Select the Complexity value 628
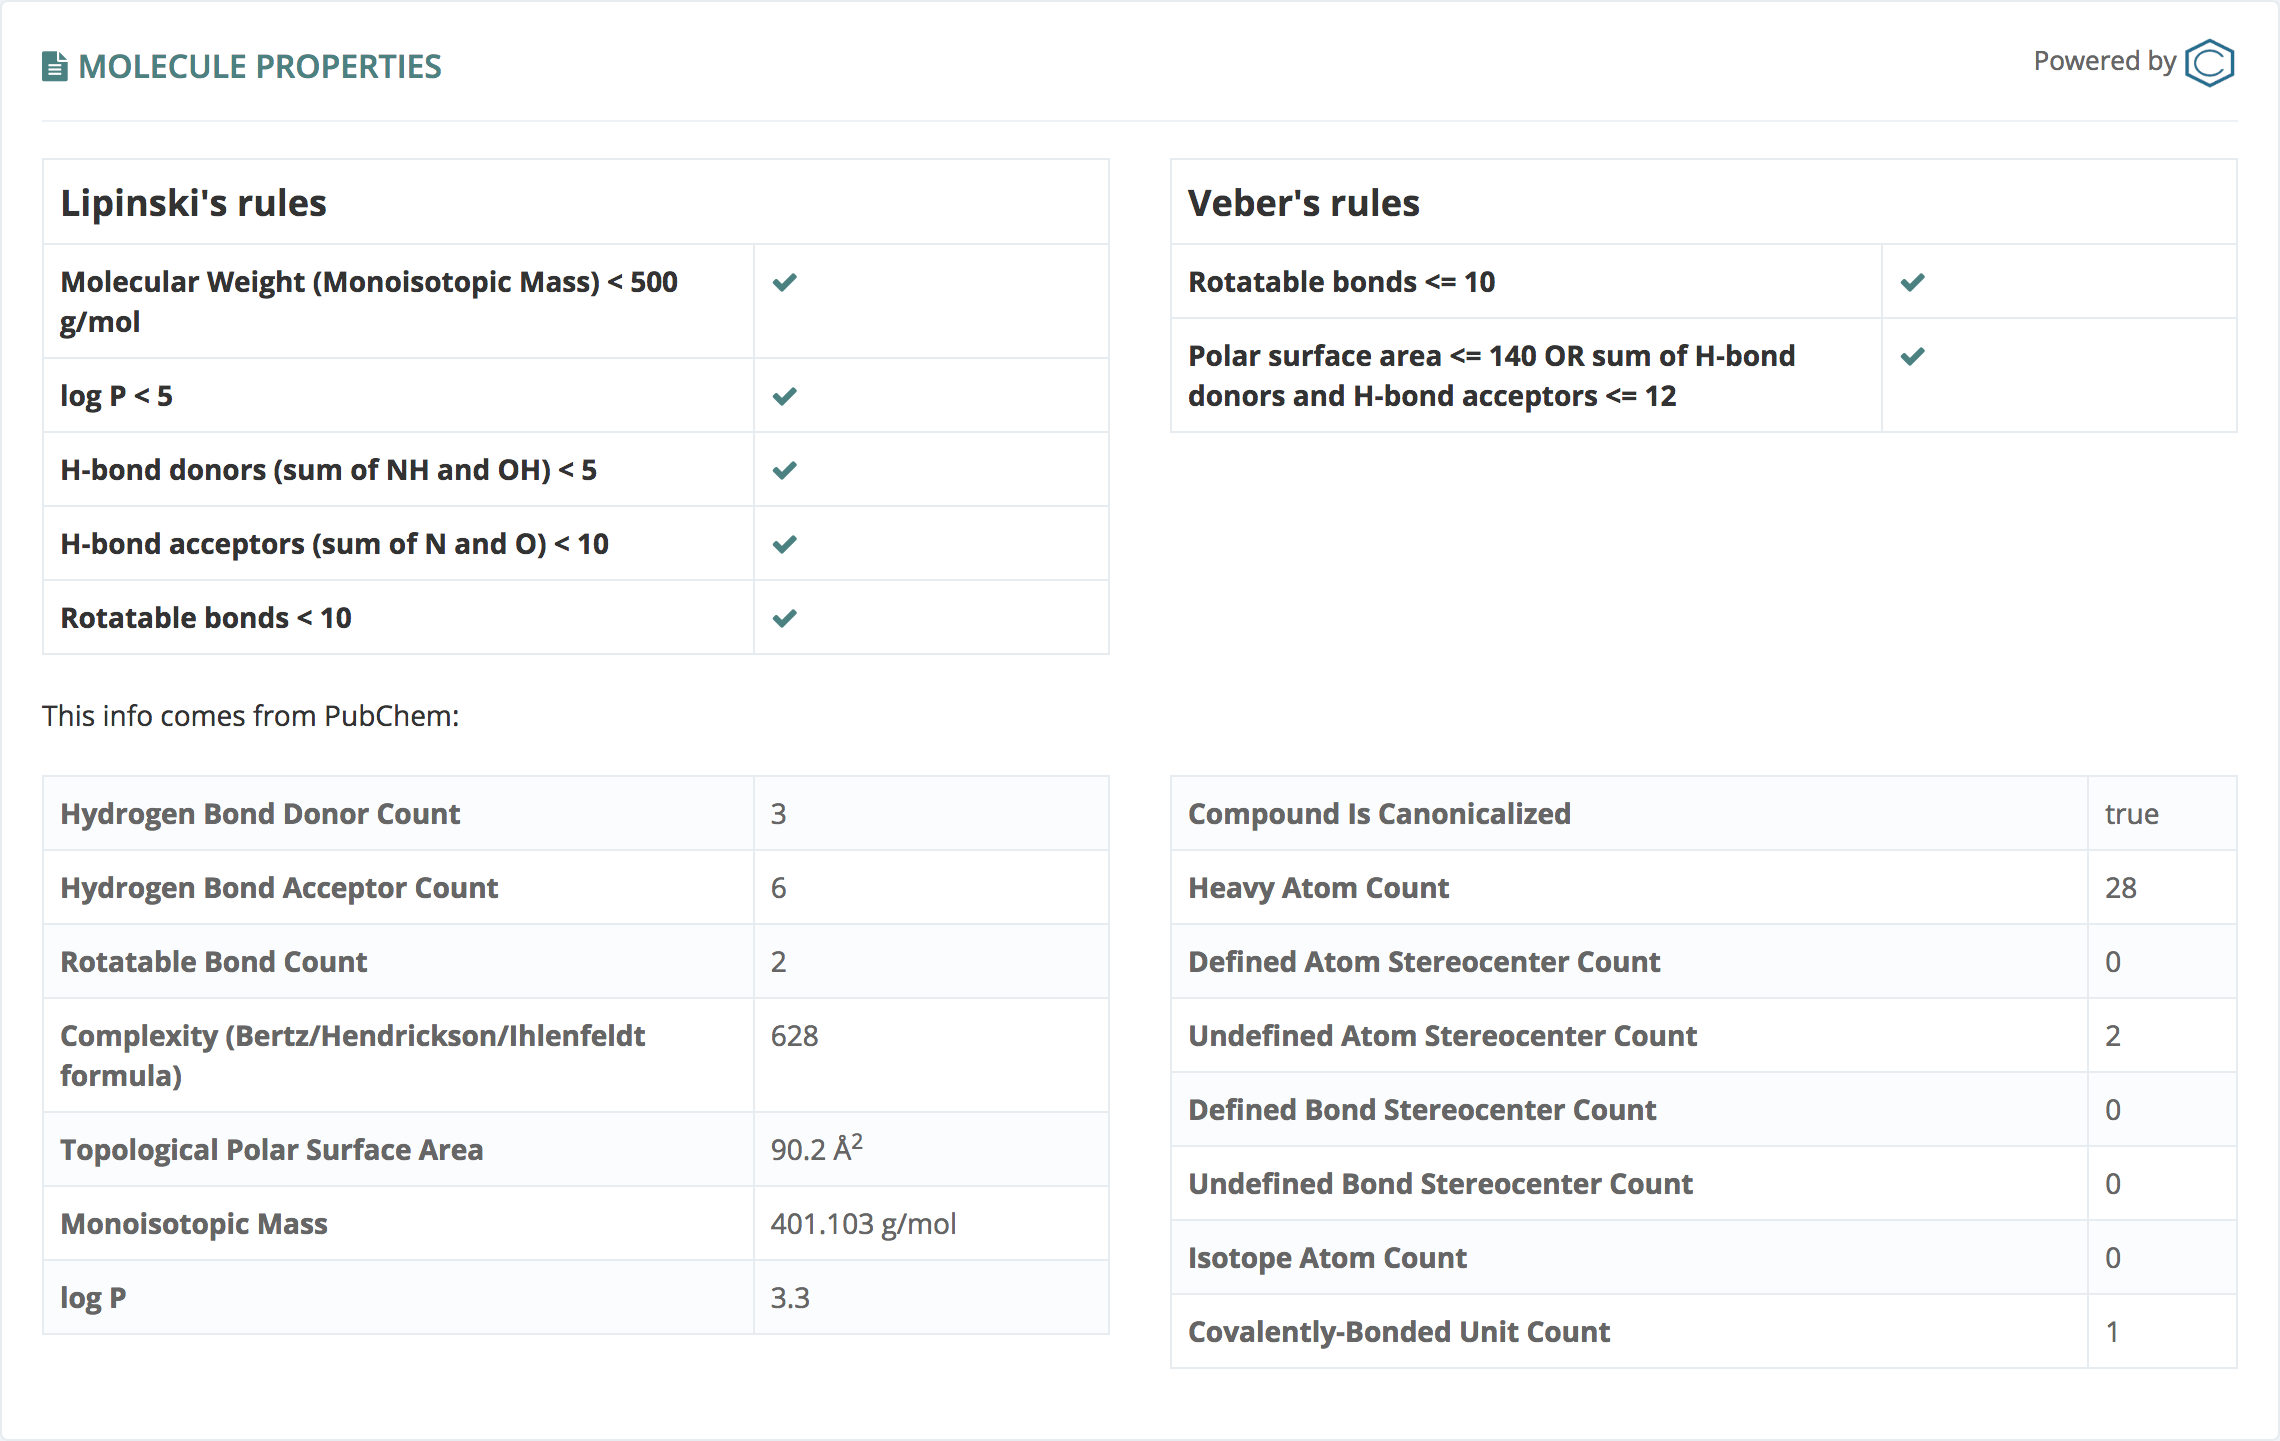The width and height of the screenshot is (2280, 1441). (794, 1036)
